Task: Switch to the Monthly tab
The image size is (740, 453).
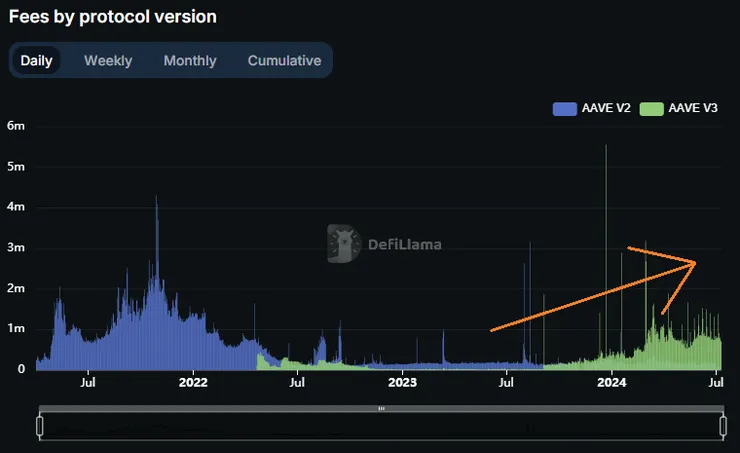Action: click(190, 60)
